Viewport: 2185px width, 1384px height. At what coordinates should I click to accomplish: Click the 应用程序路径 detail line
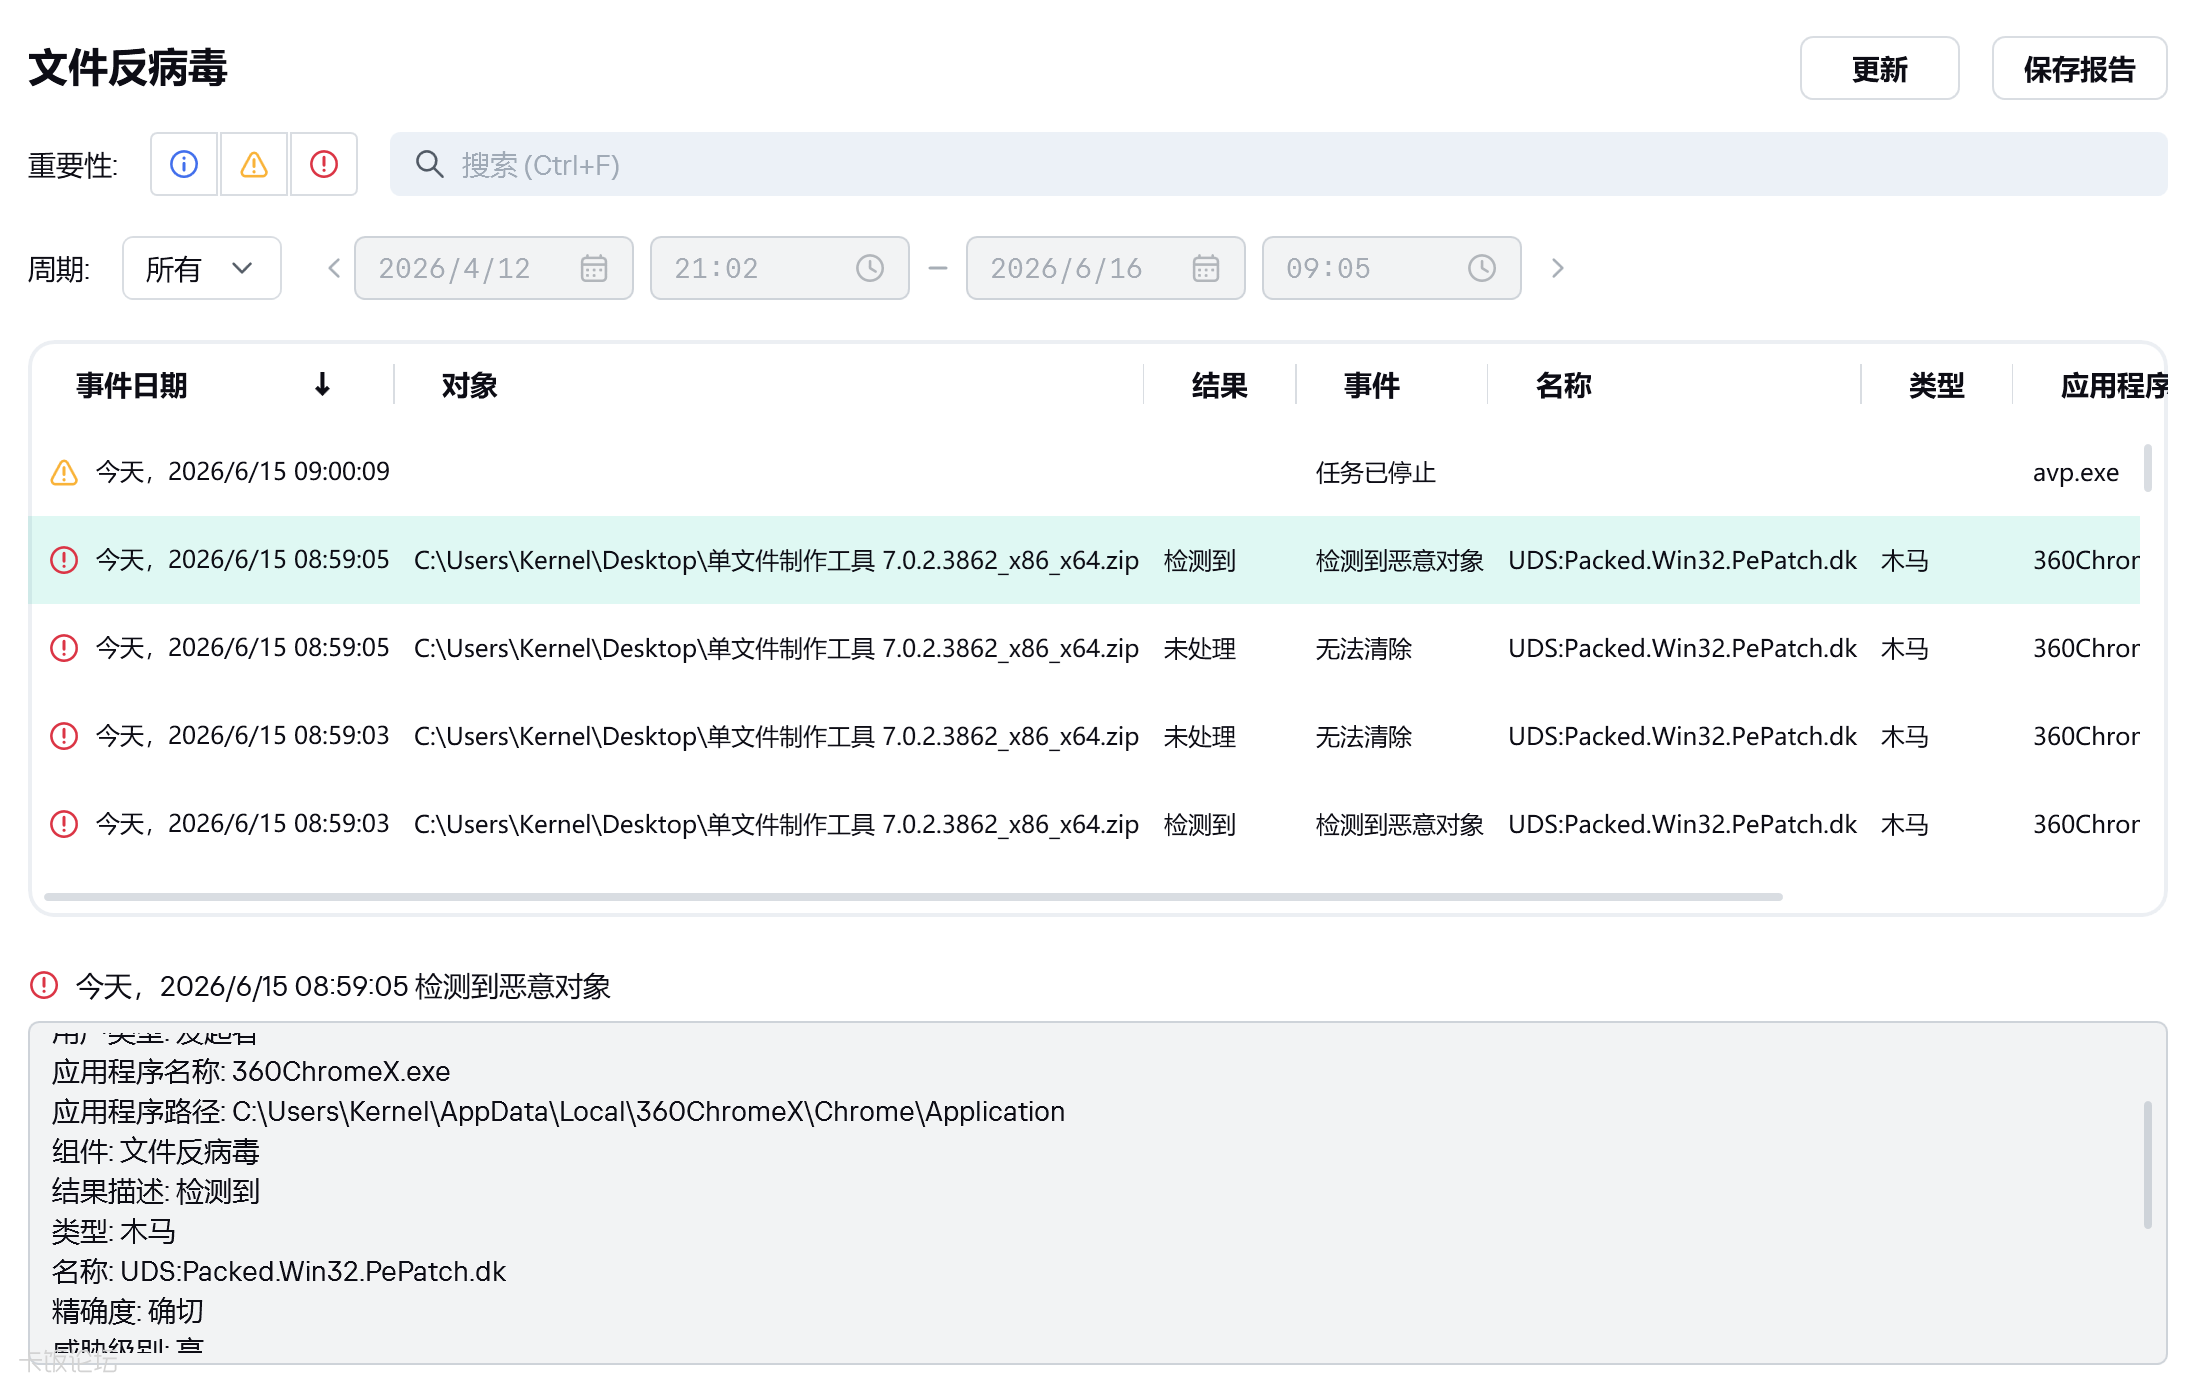pos(558,1111)
